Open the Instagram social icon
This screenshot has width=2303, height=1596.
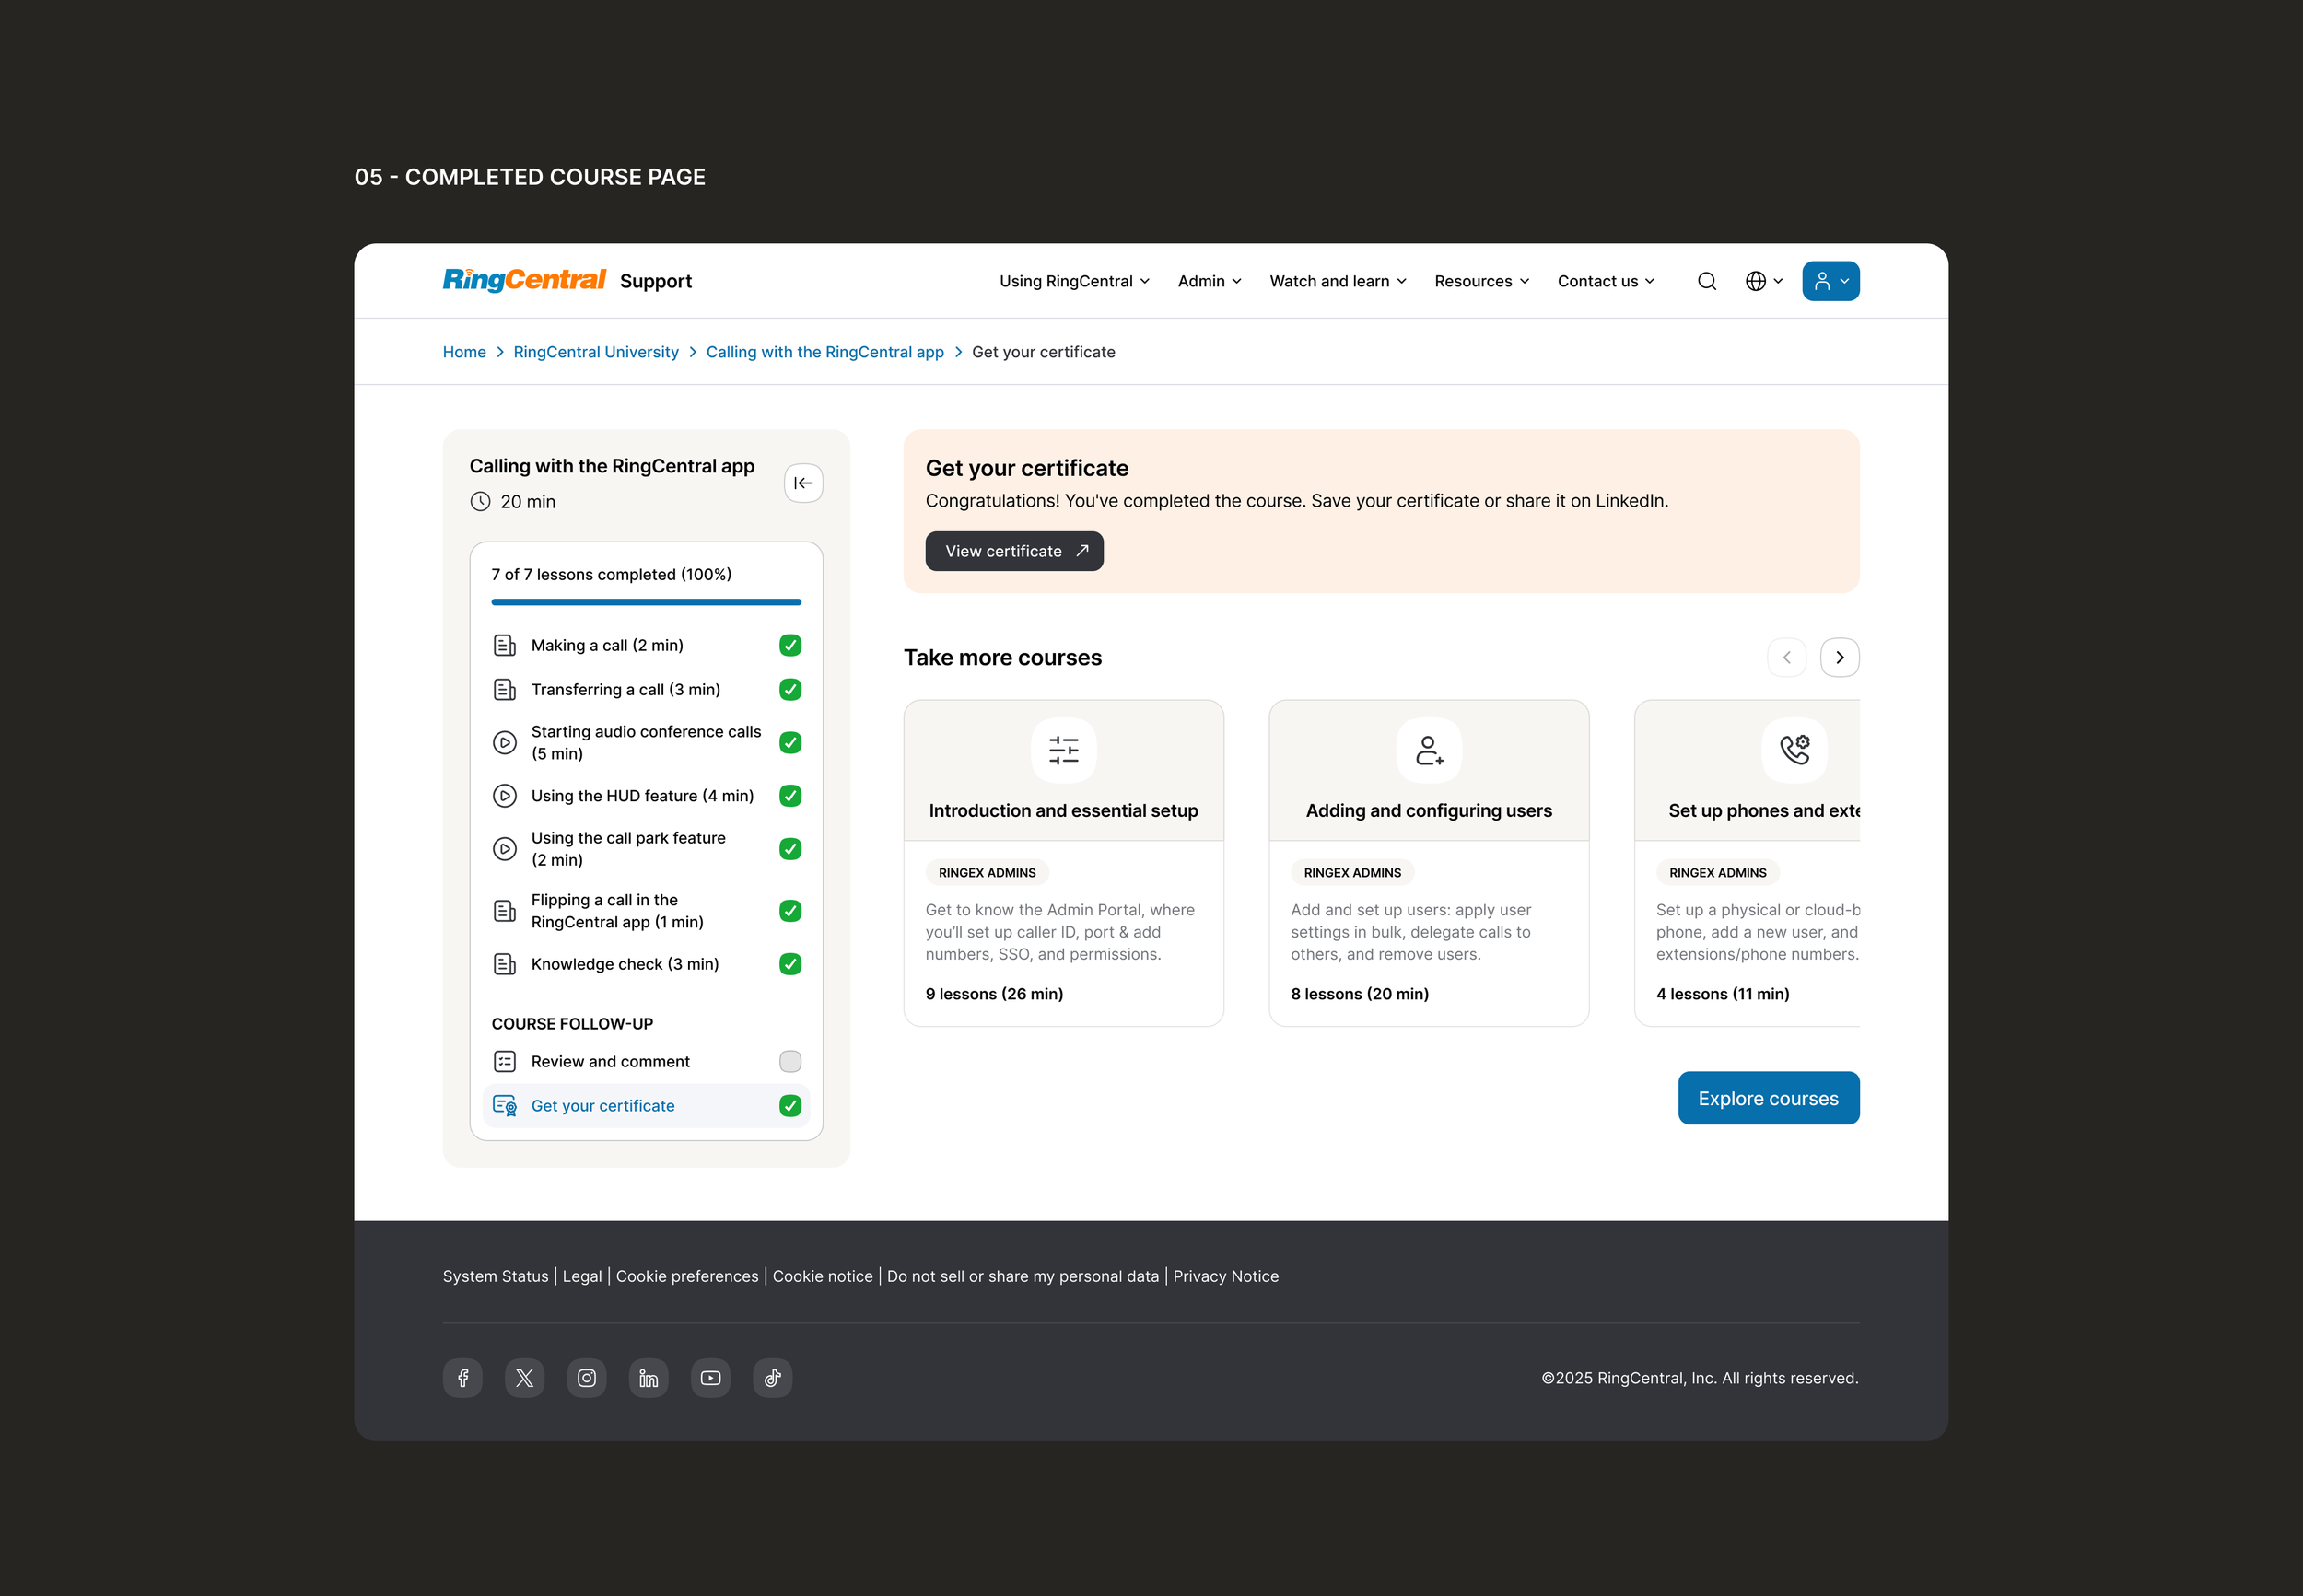click(x=587, y=1378)
